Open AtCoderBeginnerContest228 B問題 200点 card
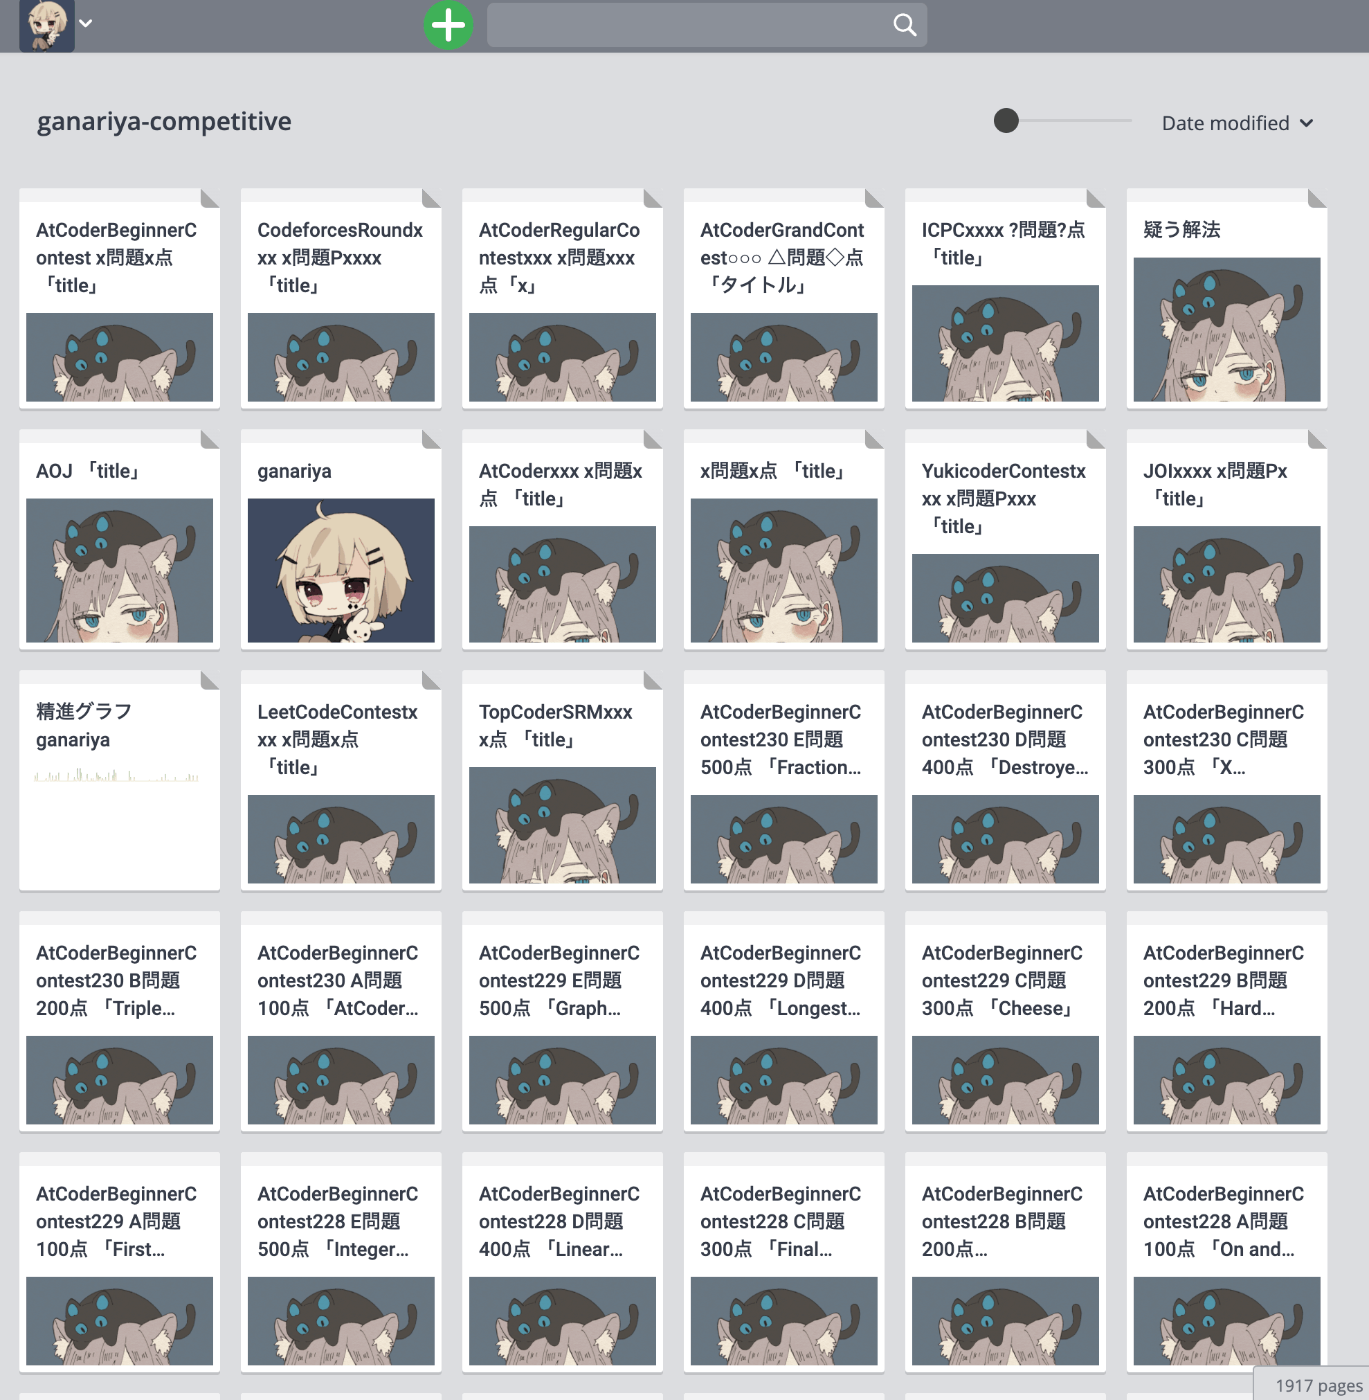The height and width of the screenshot is (1400, 1369). click(1005, 1263)
